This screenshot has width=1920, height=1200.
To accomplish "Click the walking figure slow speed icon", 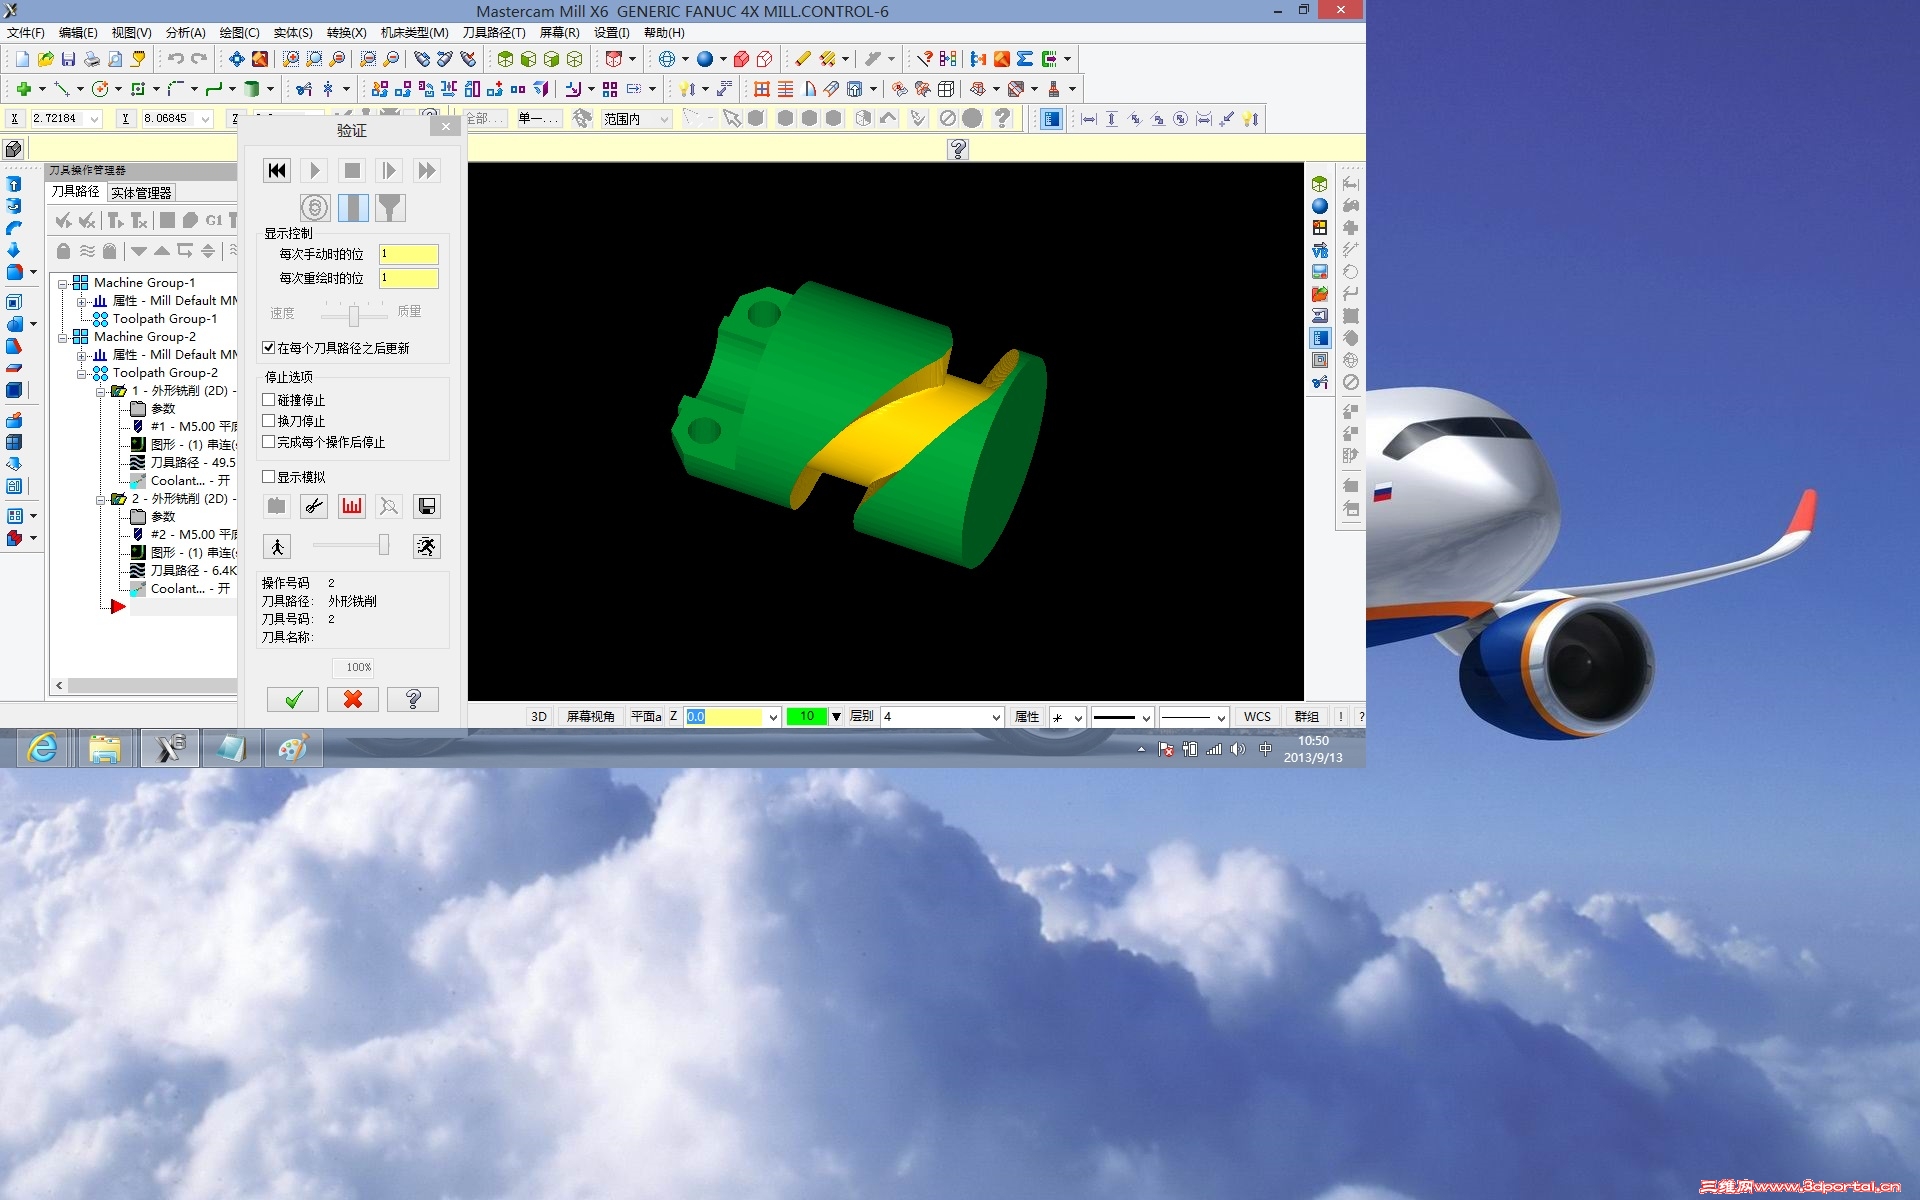I will [277, 546].
